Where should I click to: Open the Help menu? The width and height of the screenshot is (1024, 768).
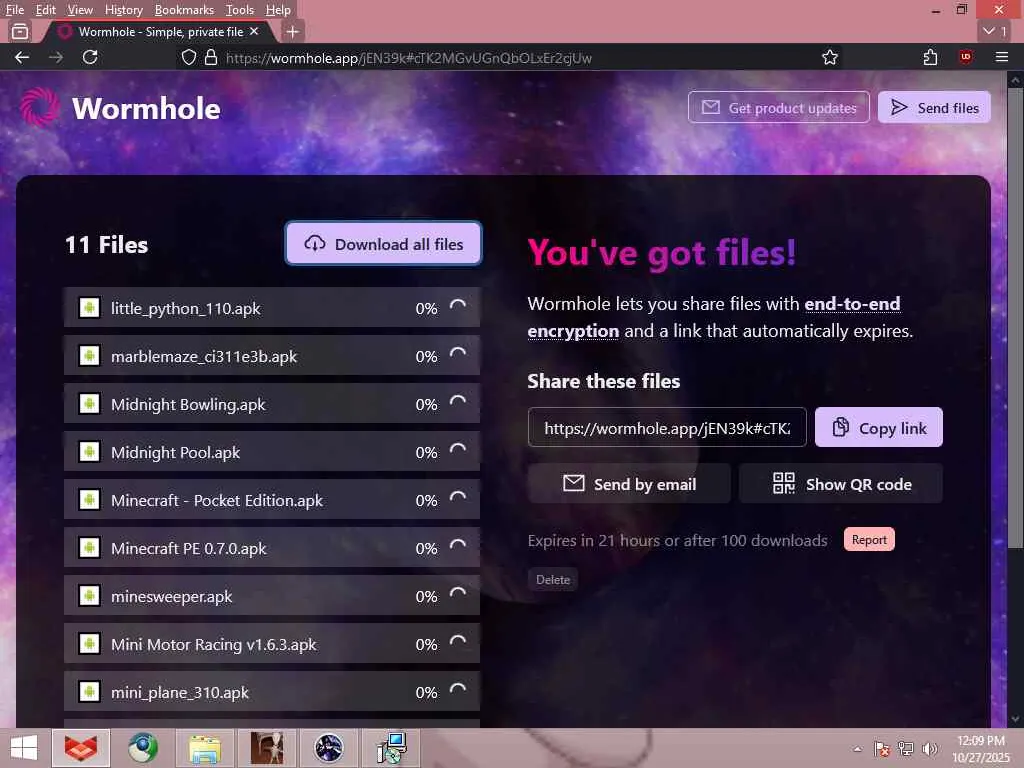pos(278,10)
